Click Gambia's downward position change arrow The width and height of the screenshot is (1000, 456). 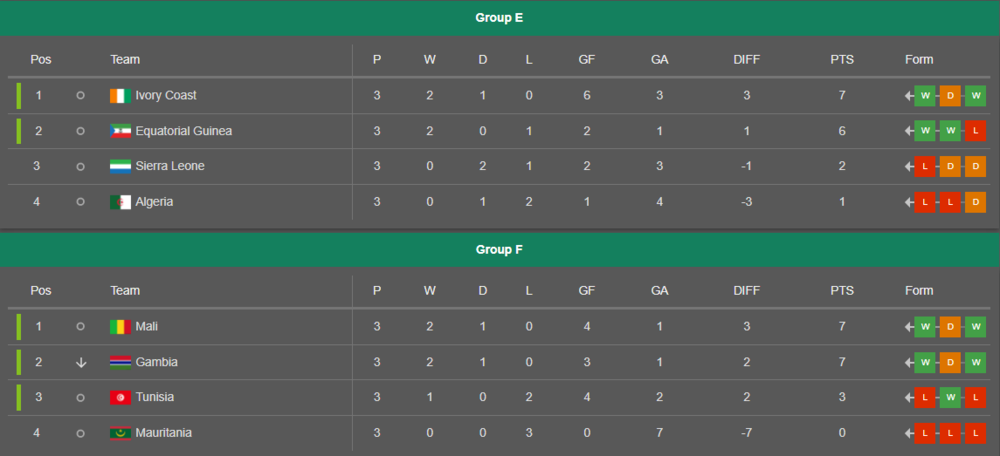point(81,362)
